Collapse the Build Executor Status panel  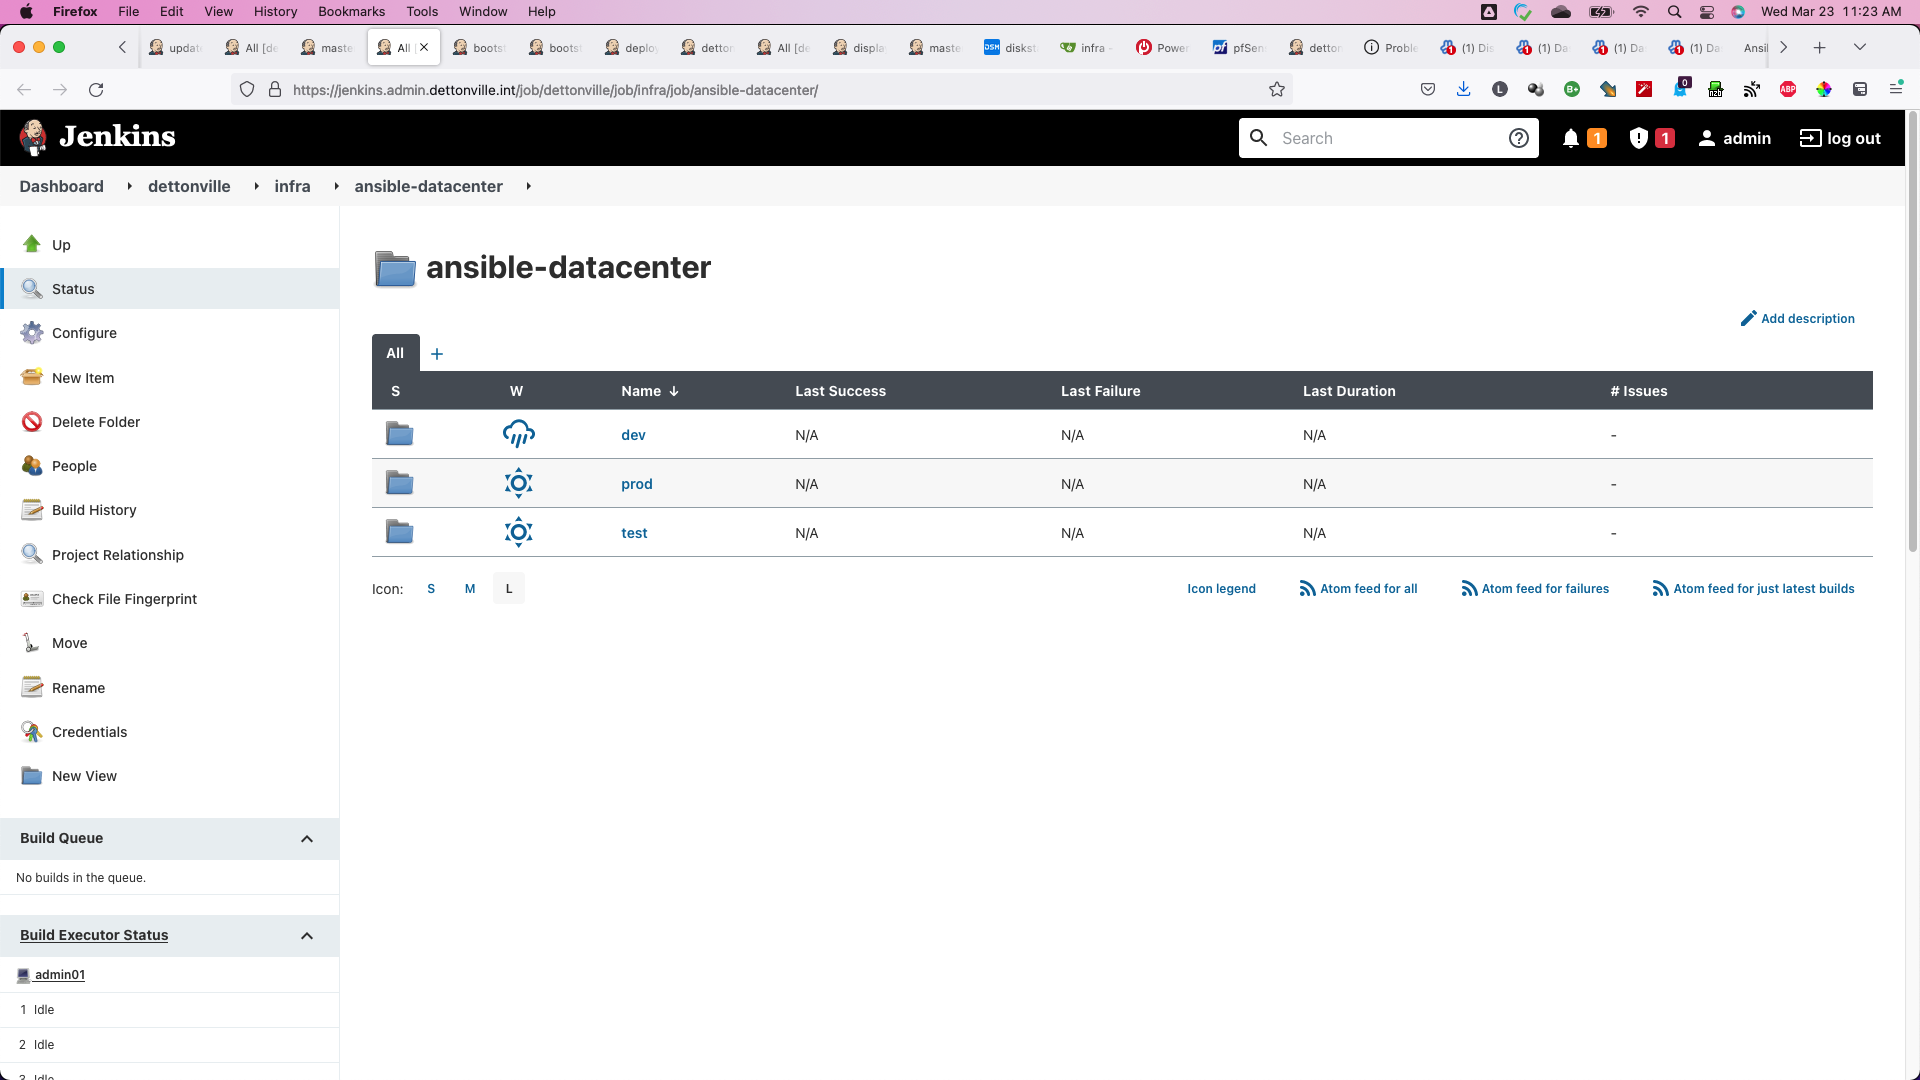point(307,936)
